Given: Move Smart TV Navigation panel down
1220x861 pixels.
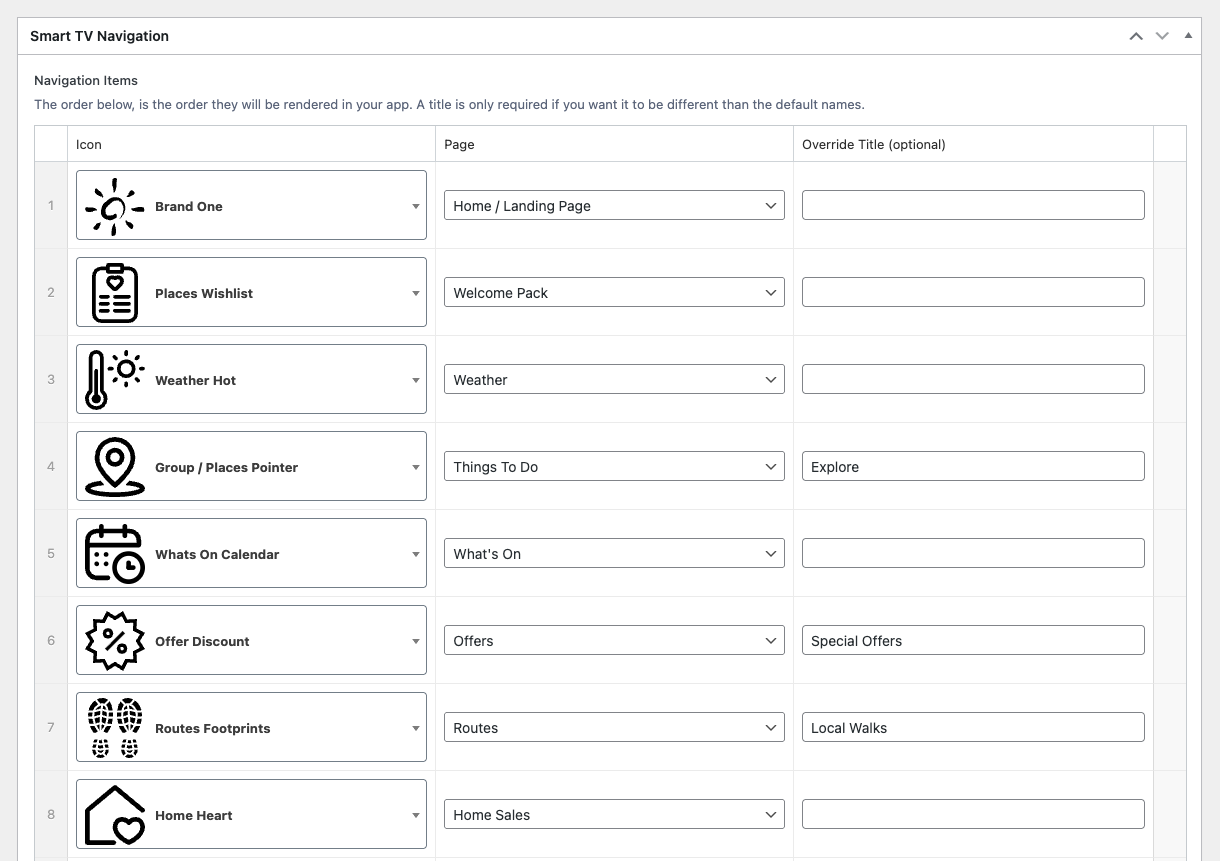Looking at the screenshot, I should pyautogui.click(x=1162, y=36).
